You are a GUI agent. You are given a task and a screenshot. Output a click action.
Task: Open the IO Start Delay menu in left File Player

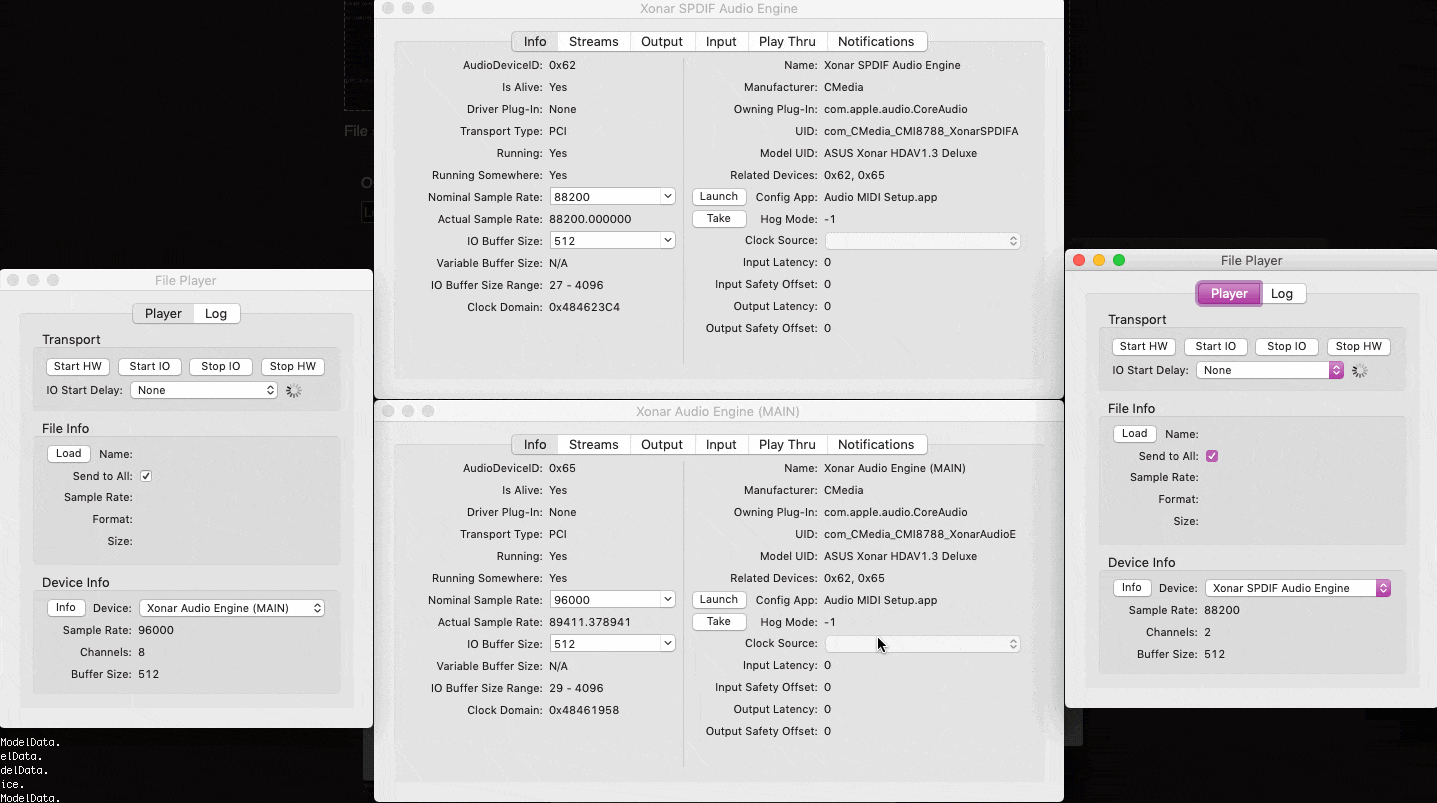203,390
